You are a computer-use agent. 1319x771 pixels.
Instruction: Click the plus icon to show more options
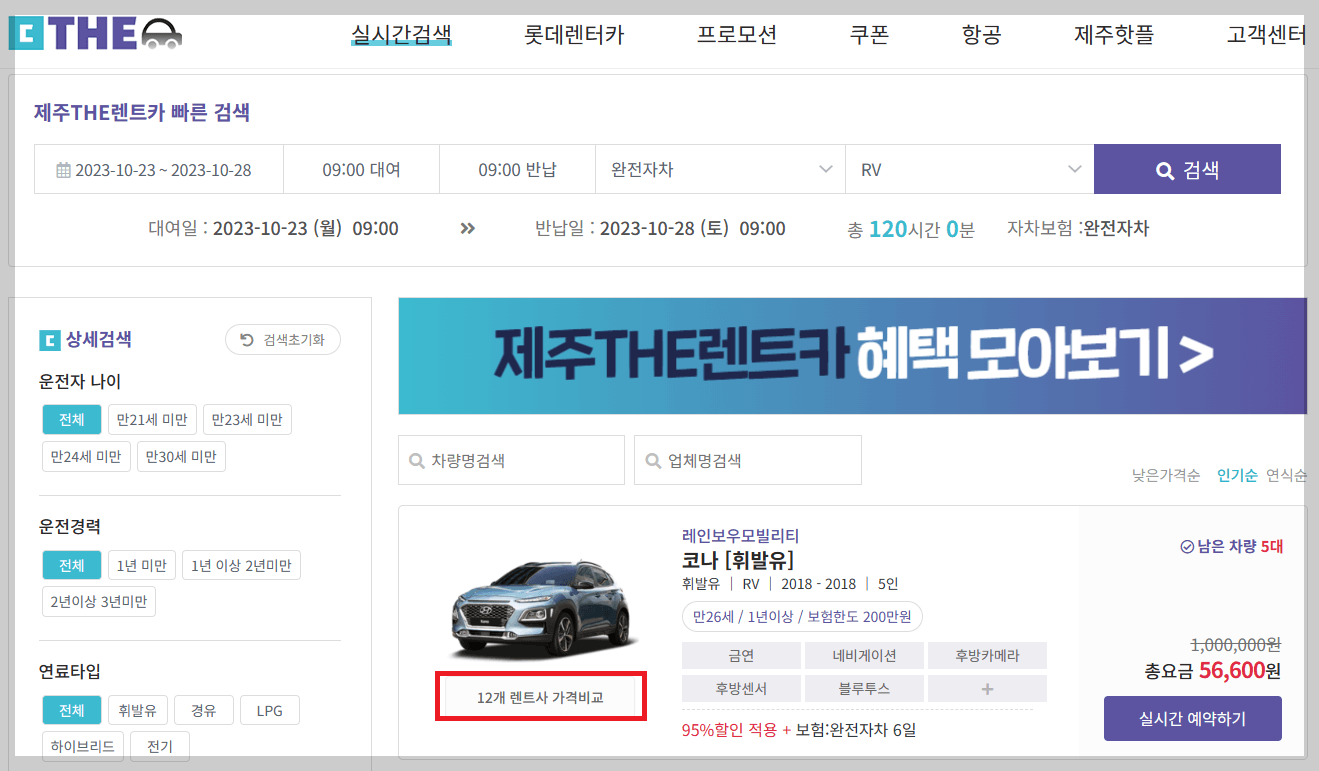(x=987, y=689)
